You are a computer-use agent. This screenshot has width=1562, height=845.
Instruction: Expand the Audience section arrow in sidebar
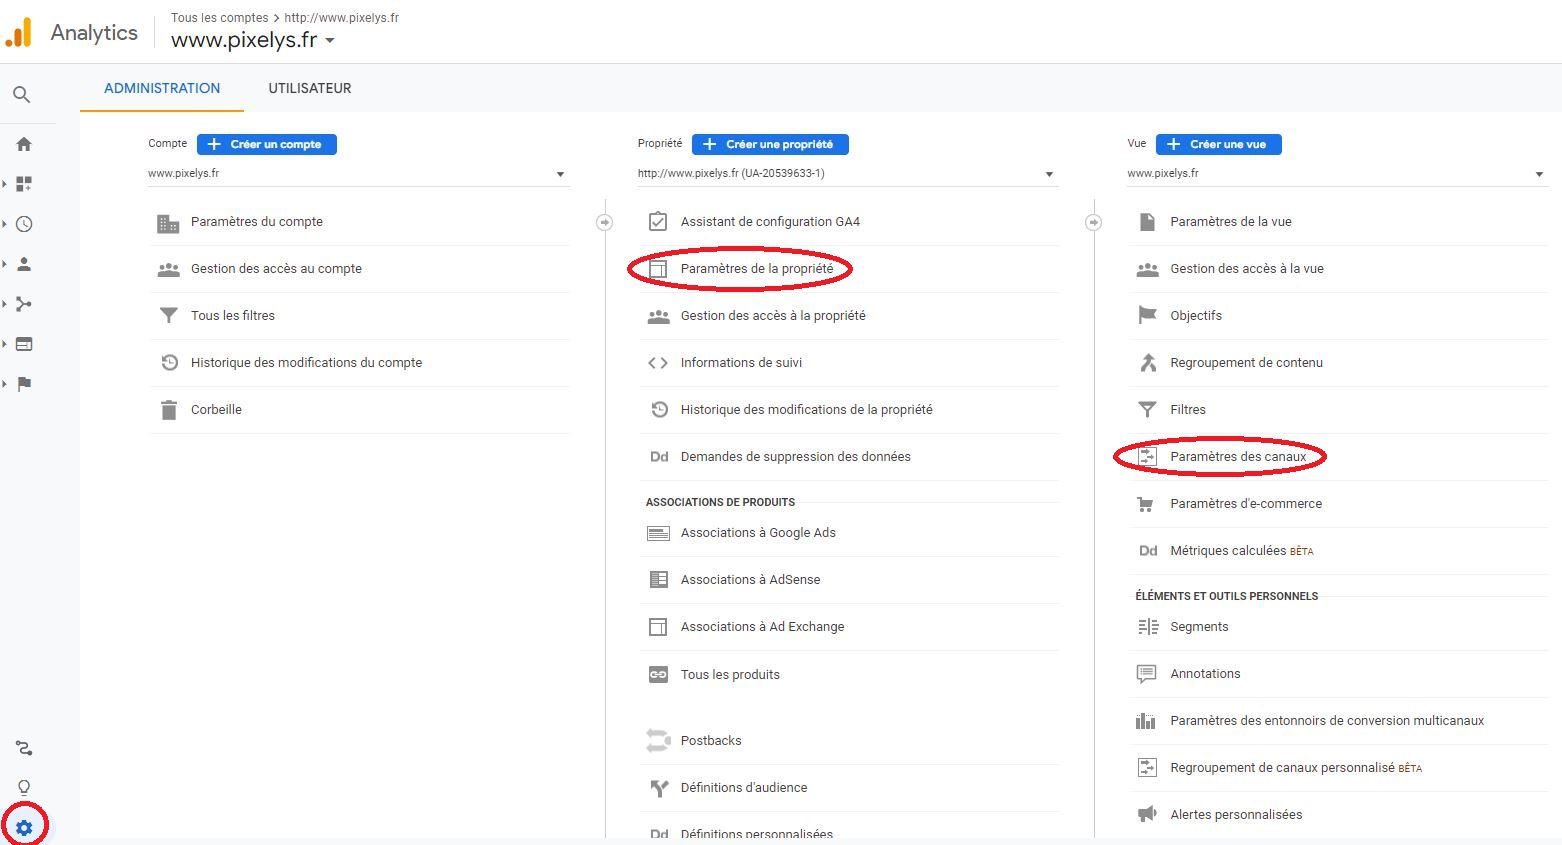(x=5, y=264)
